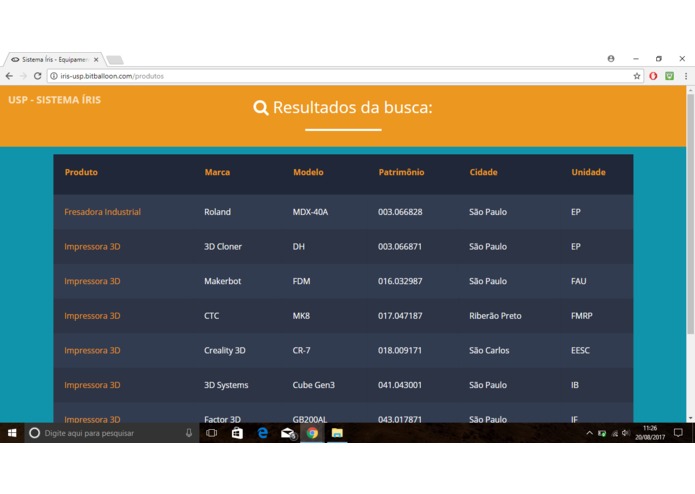Viewport: 695px width, 494px height.
Task: Click the volume speaker tray icon
Action: coord(626,433)
